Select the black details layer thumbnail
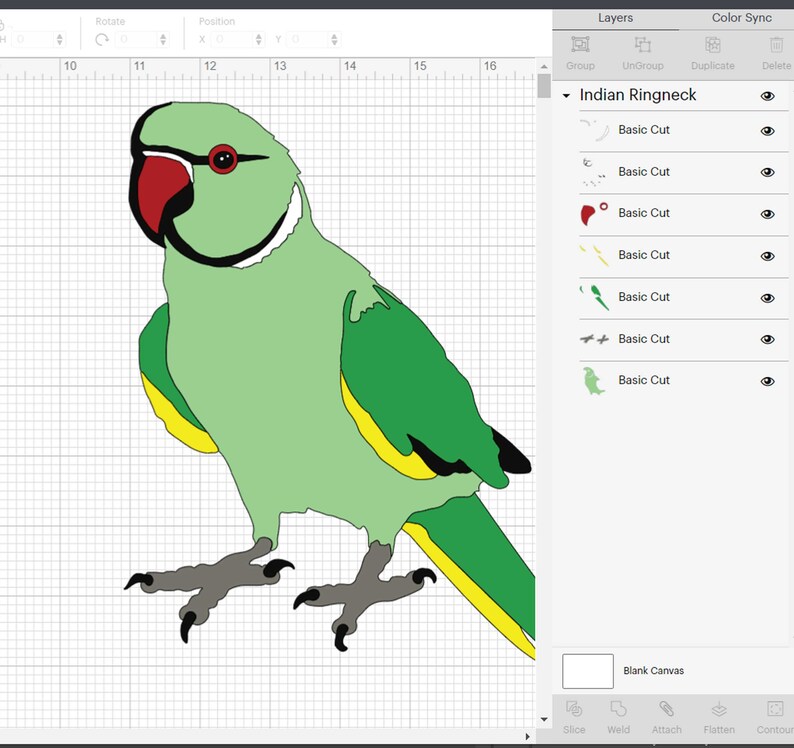Image resolution: width=794 pixels, height=748 pixels. (594, 172)
